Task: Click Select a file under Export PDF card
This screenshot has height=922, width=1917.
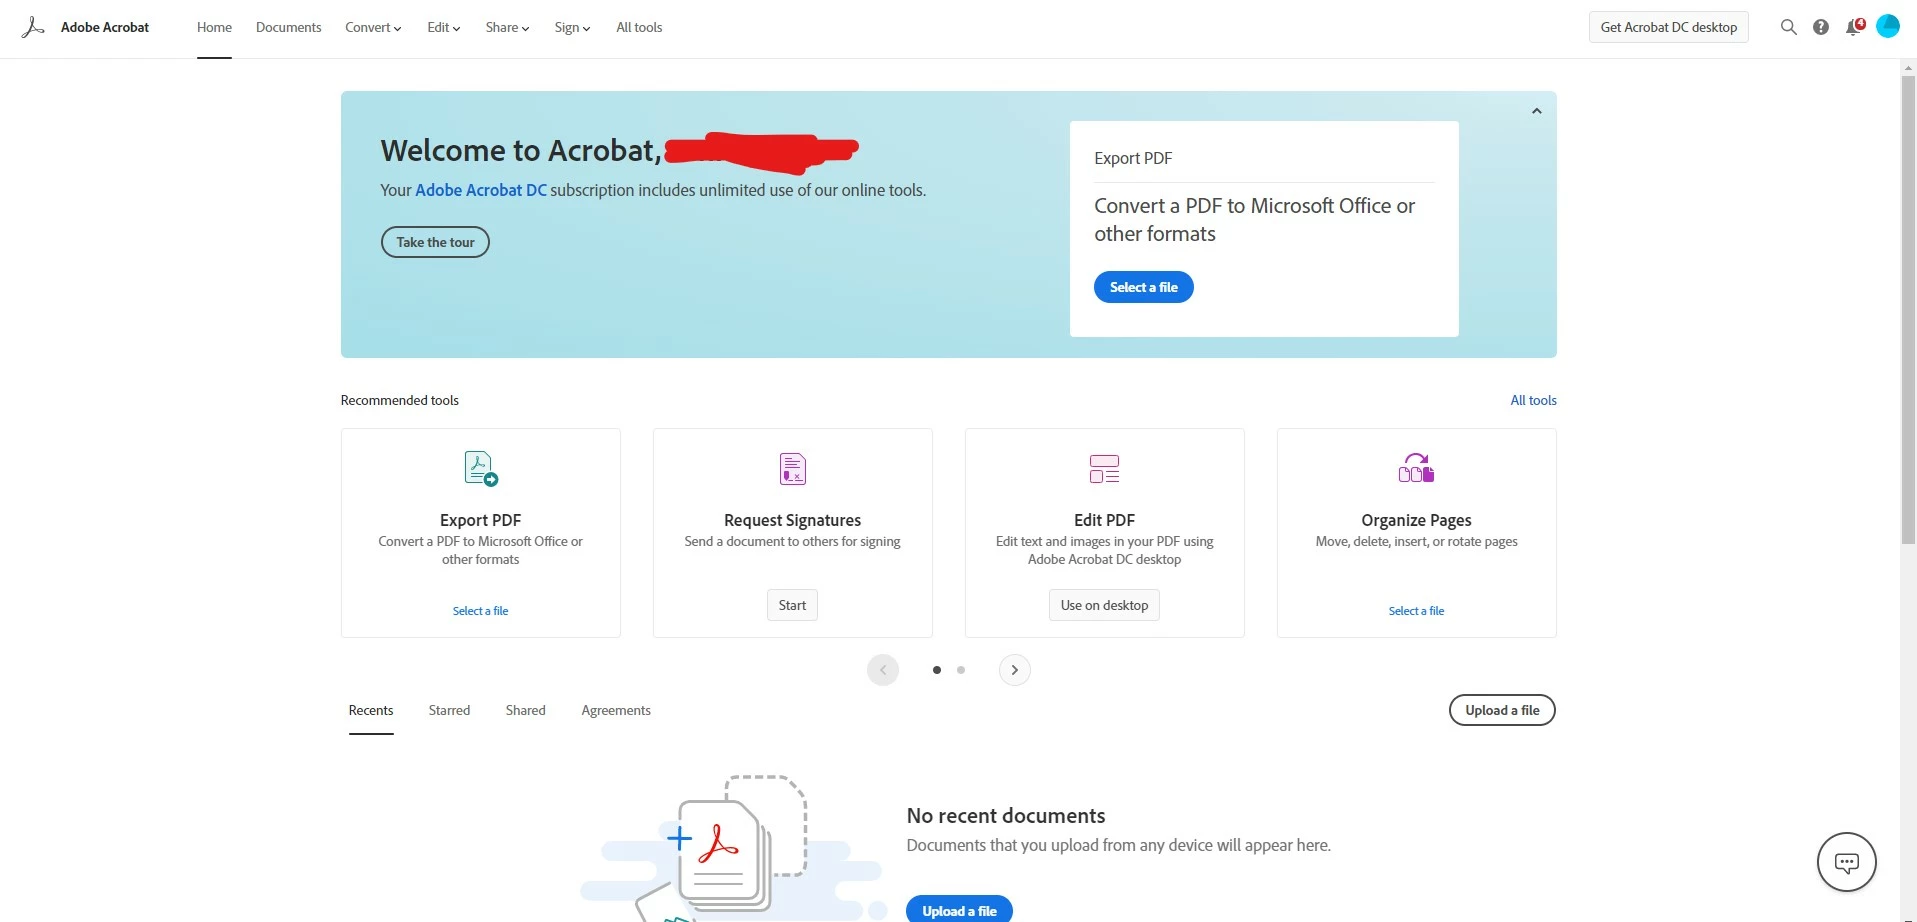Action: [481, 611]
